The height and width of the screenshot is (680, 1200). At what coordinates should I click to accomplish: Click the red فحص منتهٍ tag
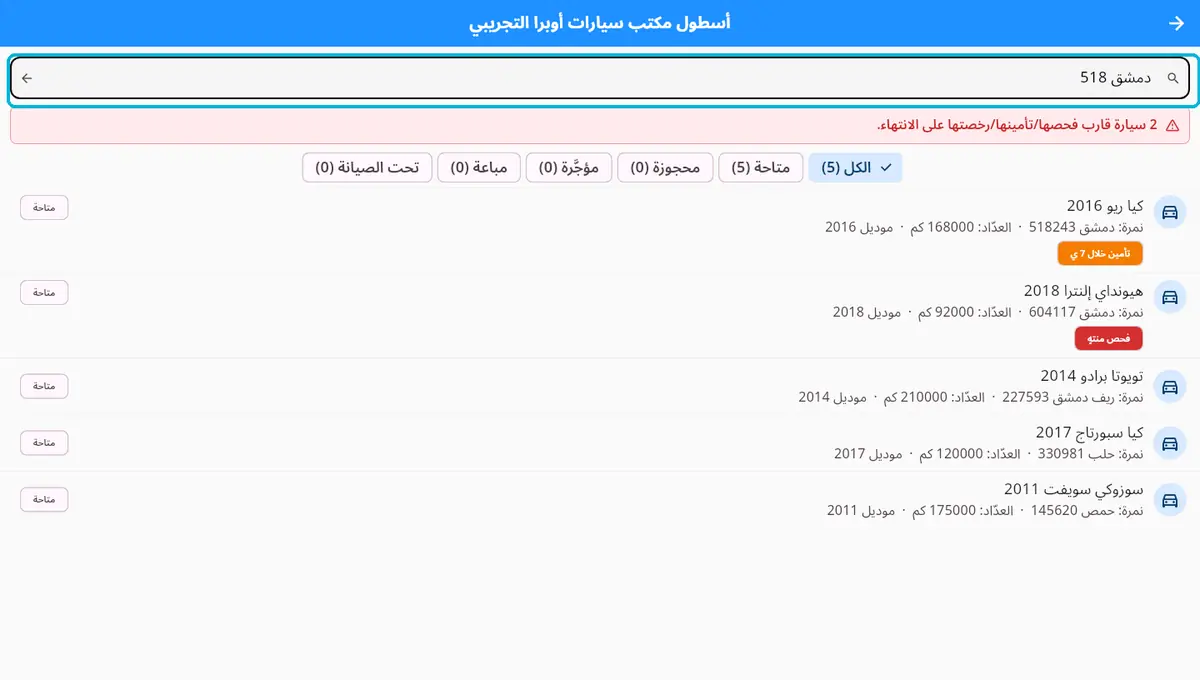1108,338
